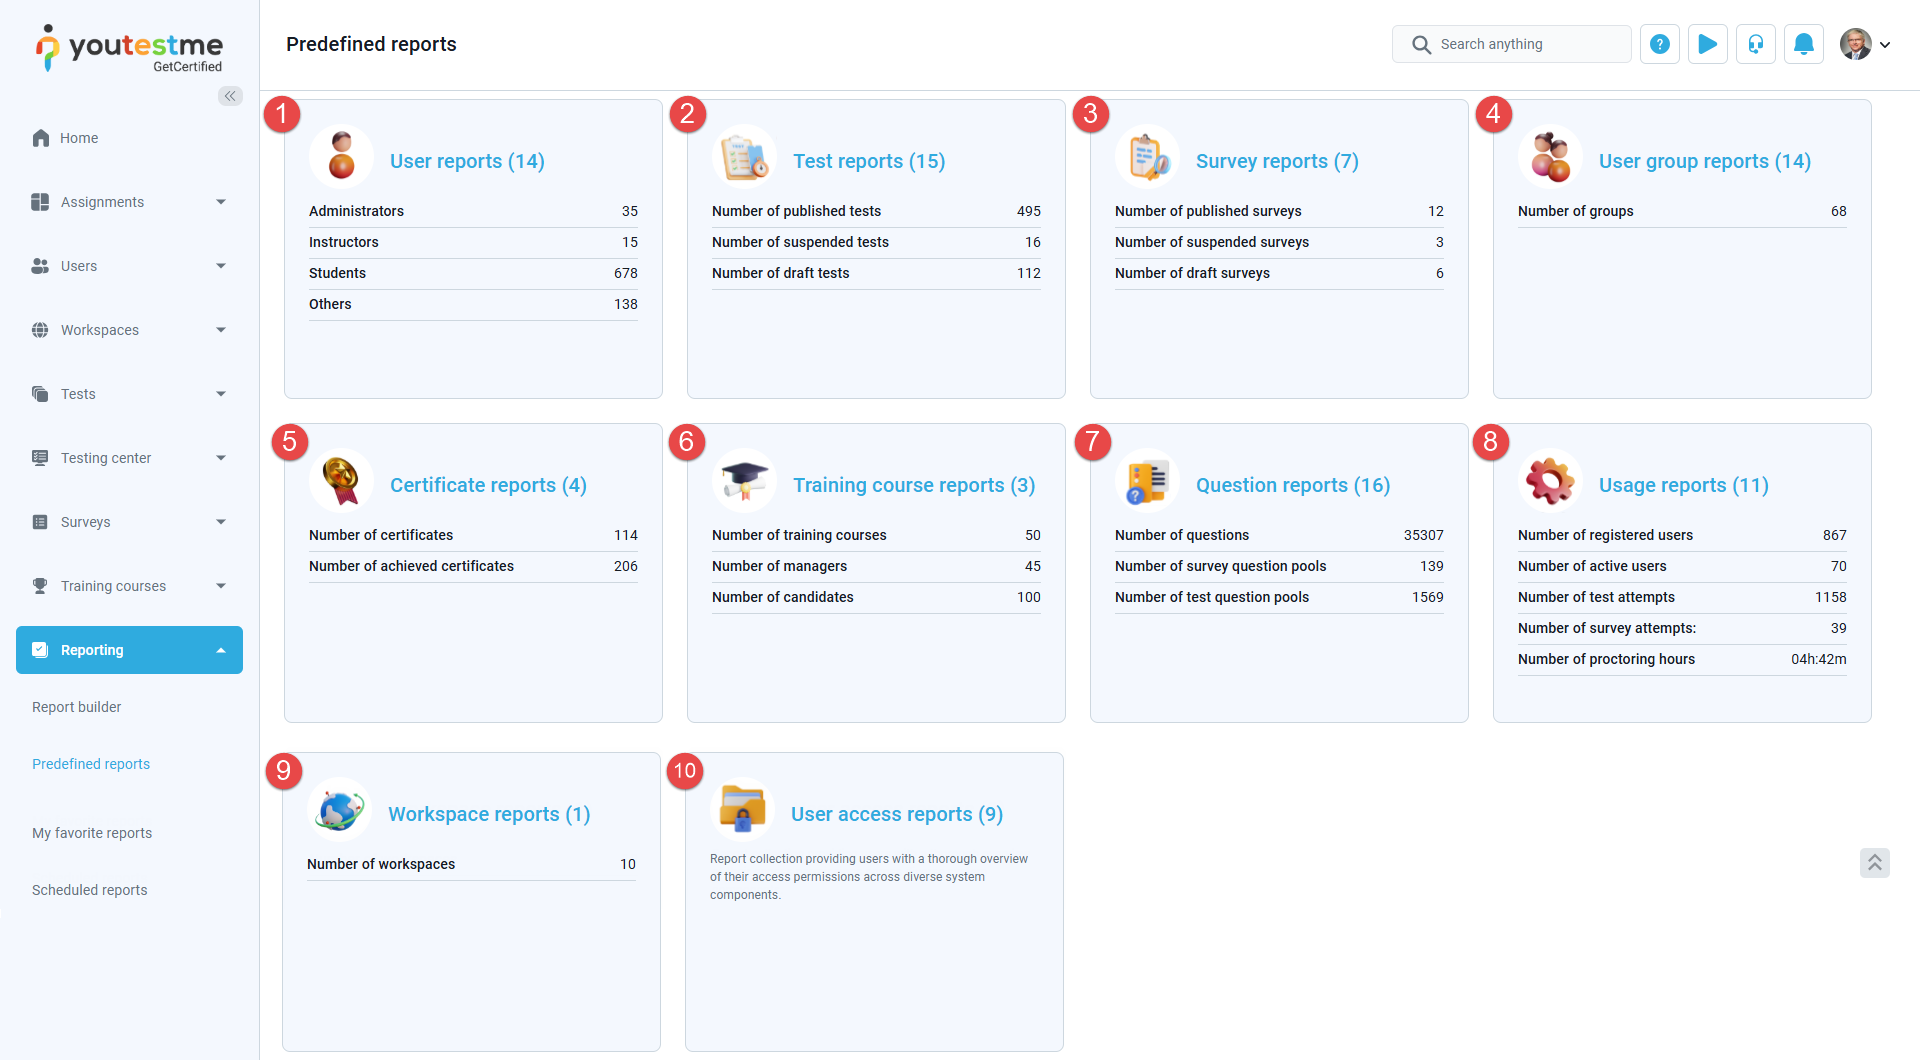Click the Test reports clipboard icon
1920x1060 pixels.
coord(745,157)
